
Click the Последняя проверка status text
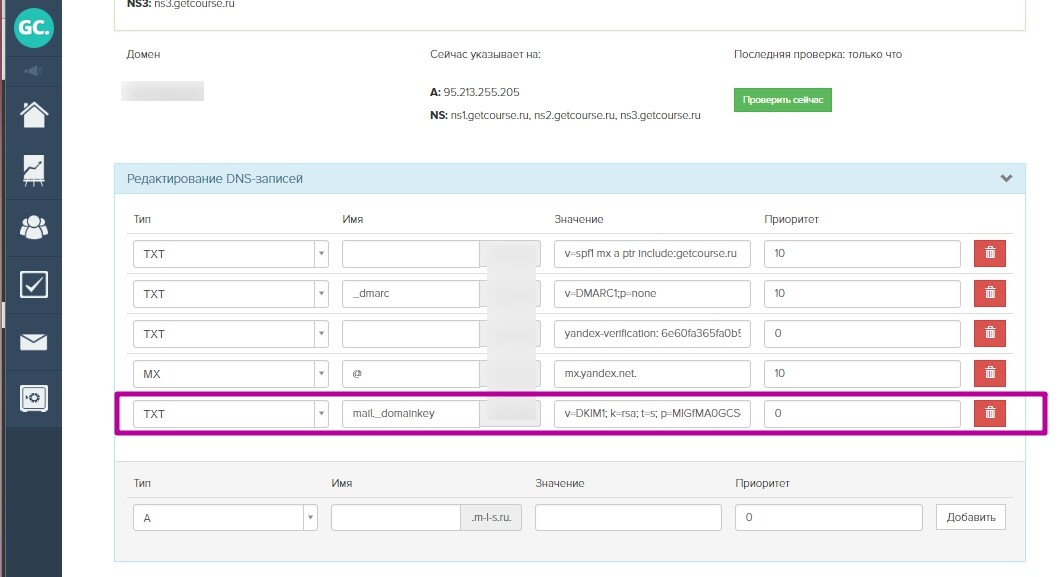(818, 54)
